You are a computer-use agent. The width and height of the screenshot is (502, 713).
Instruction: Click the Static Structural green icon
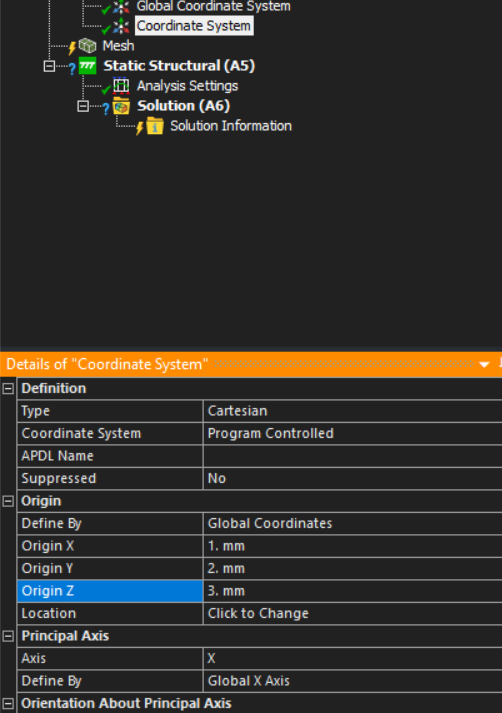87,66
